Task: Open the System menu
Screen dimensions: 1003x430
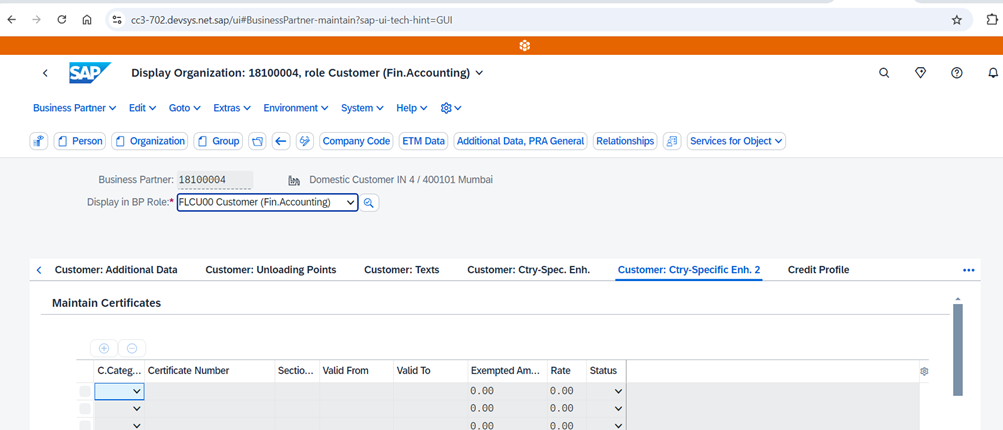Action: point(362,108)
